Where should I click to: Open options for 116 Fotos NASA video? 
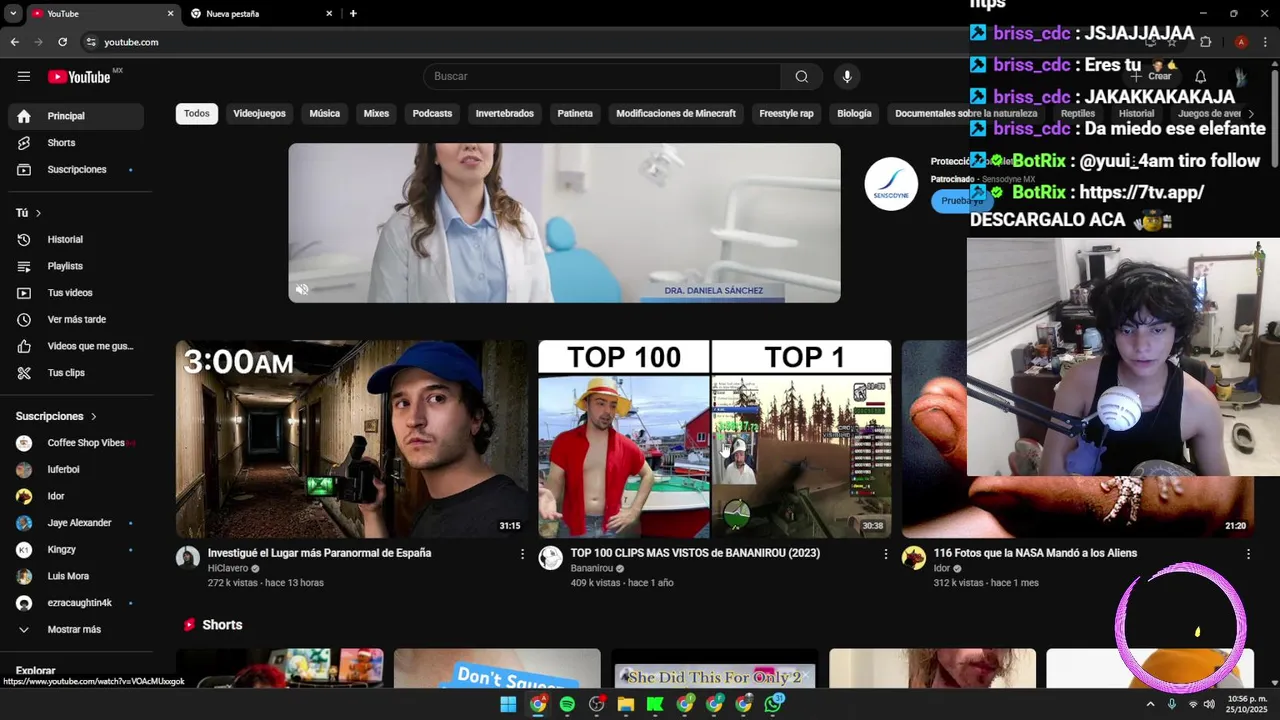tap(1248, 554)
